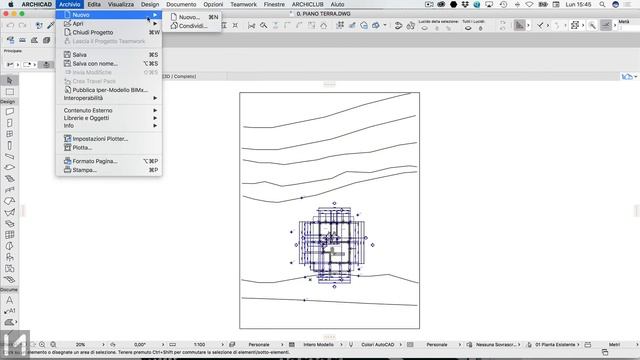
Task: Select the Slab tool in the toolbox
Action: click(x=10, y=167)
